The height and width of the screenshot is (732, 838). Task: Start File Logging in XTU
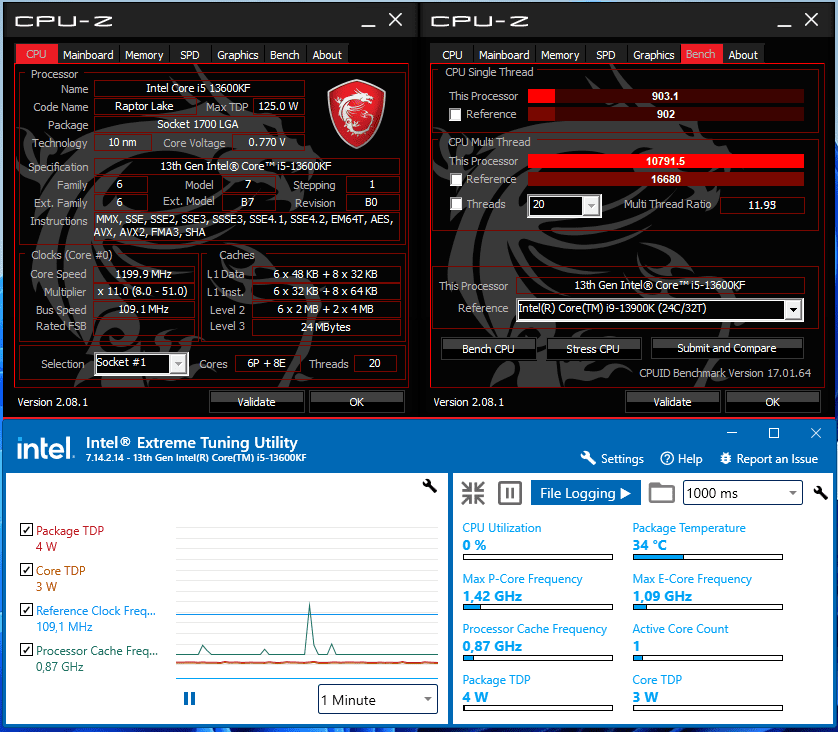[x=585, y=493]
